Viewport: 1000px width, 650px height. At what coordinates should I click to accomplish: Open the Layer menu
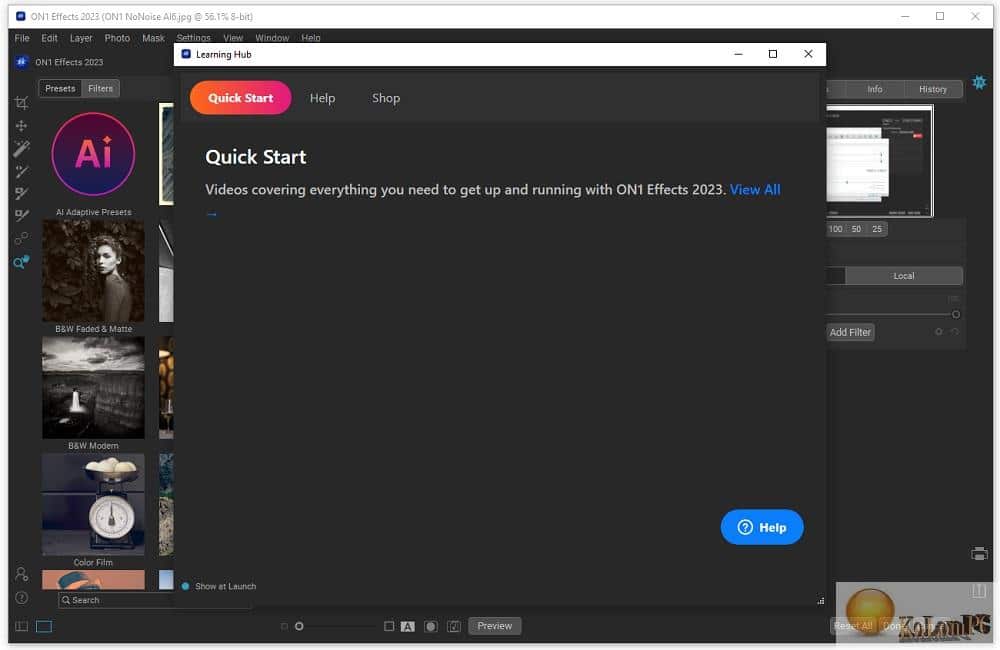pyautogui.click(x=81, y=38)
